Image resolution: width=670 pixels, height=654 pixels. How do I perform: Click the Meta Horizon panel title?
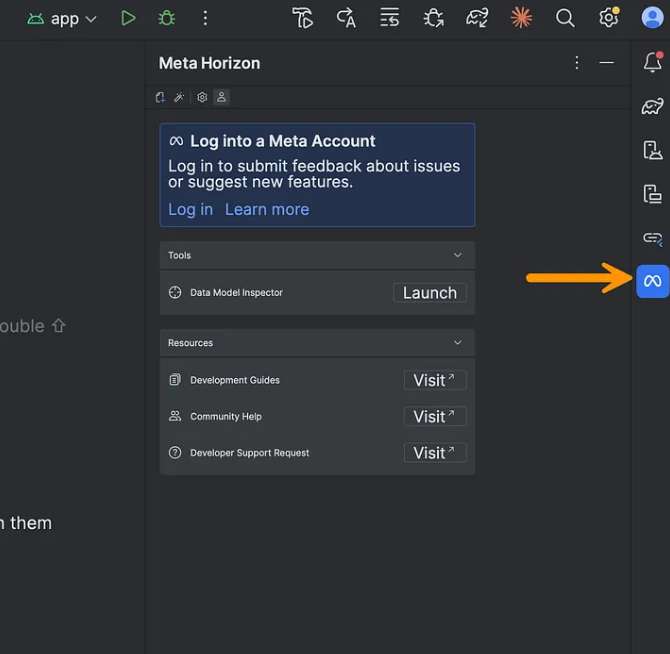point(209,63)
